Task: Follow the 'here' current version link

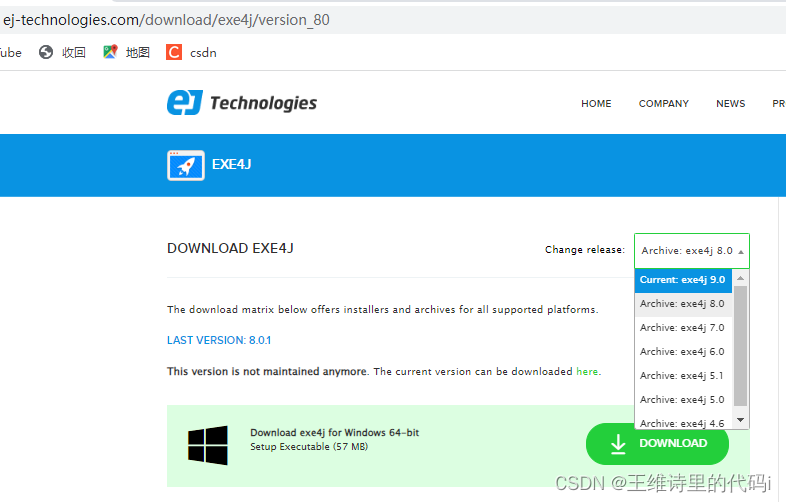Action: point(587,372)
